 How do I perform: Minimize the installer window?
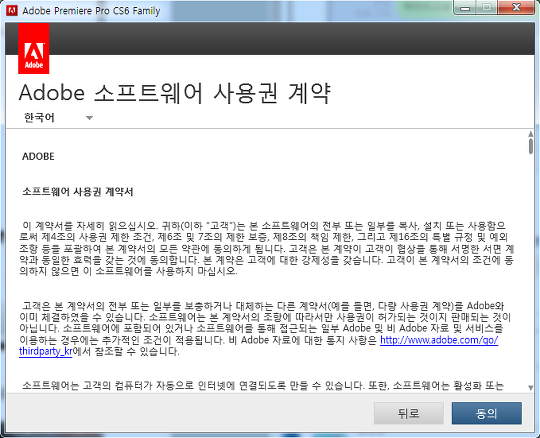click(465, 8)
